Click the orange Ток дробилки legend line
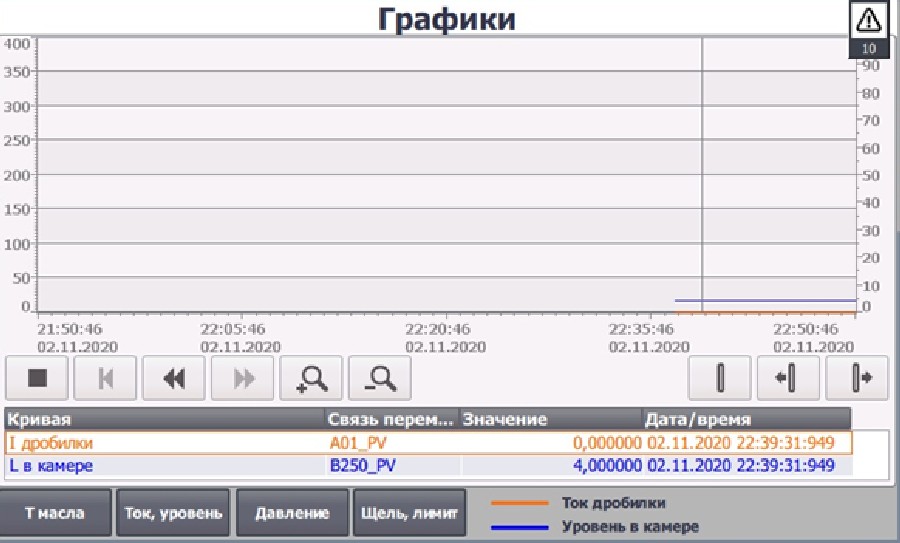The height and width of the screenshot is (543, 900). pos(519,503)
